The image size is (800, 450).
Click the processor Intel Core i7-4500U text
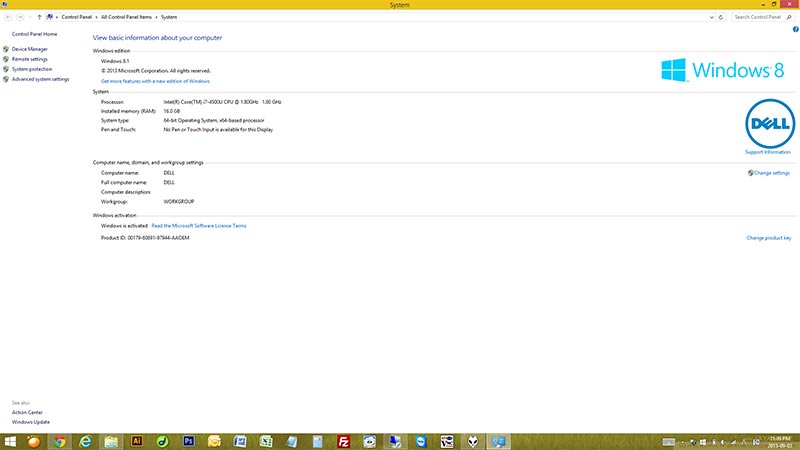[x=222, y=102]
